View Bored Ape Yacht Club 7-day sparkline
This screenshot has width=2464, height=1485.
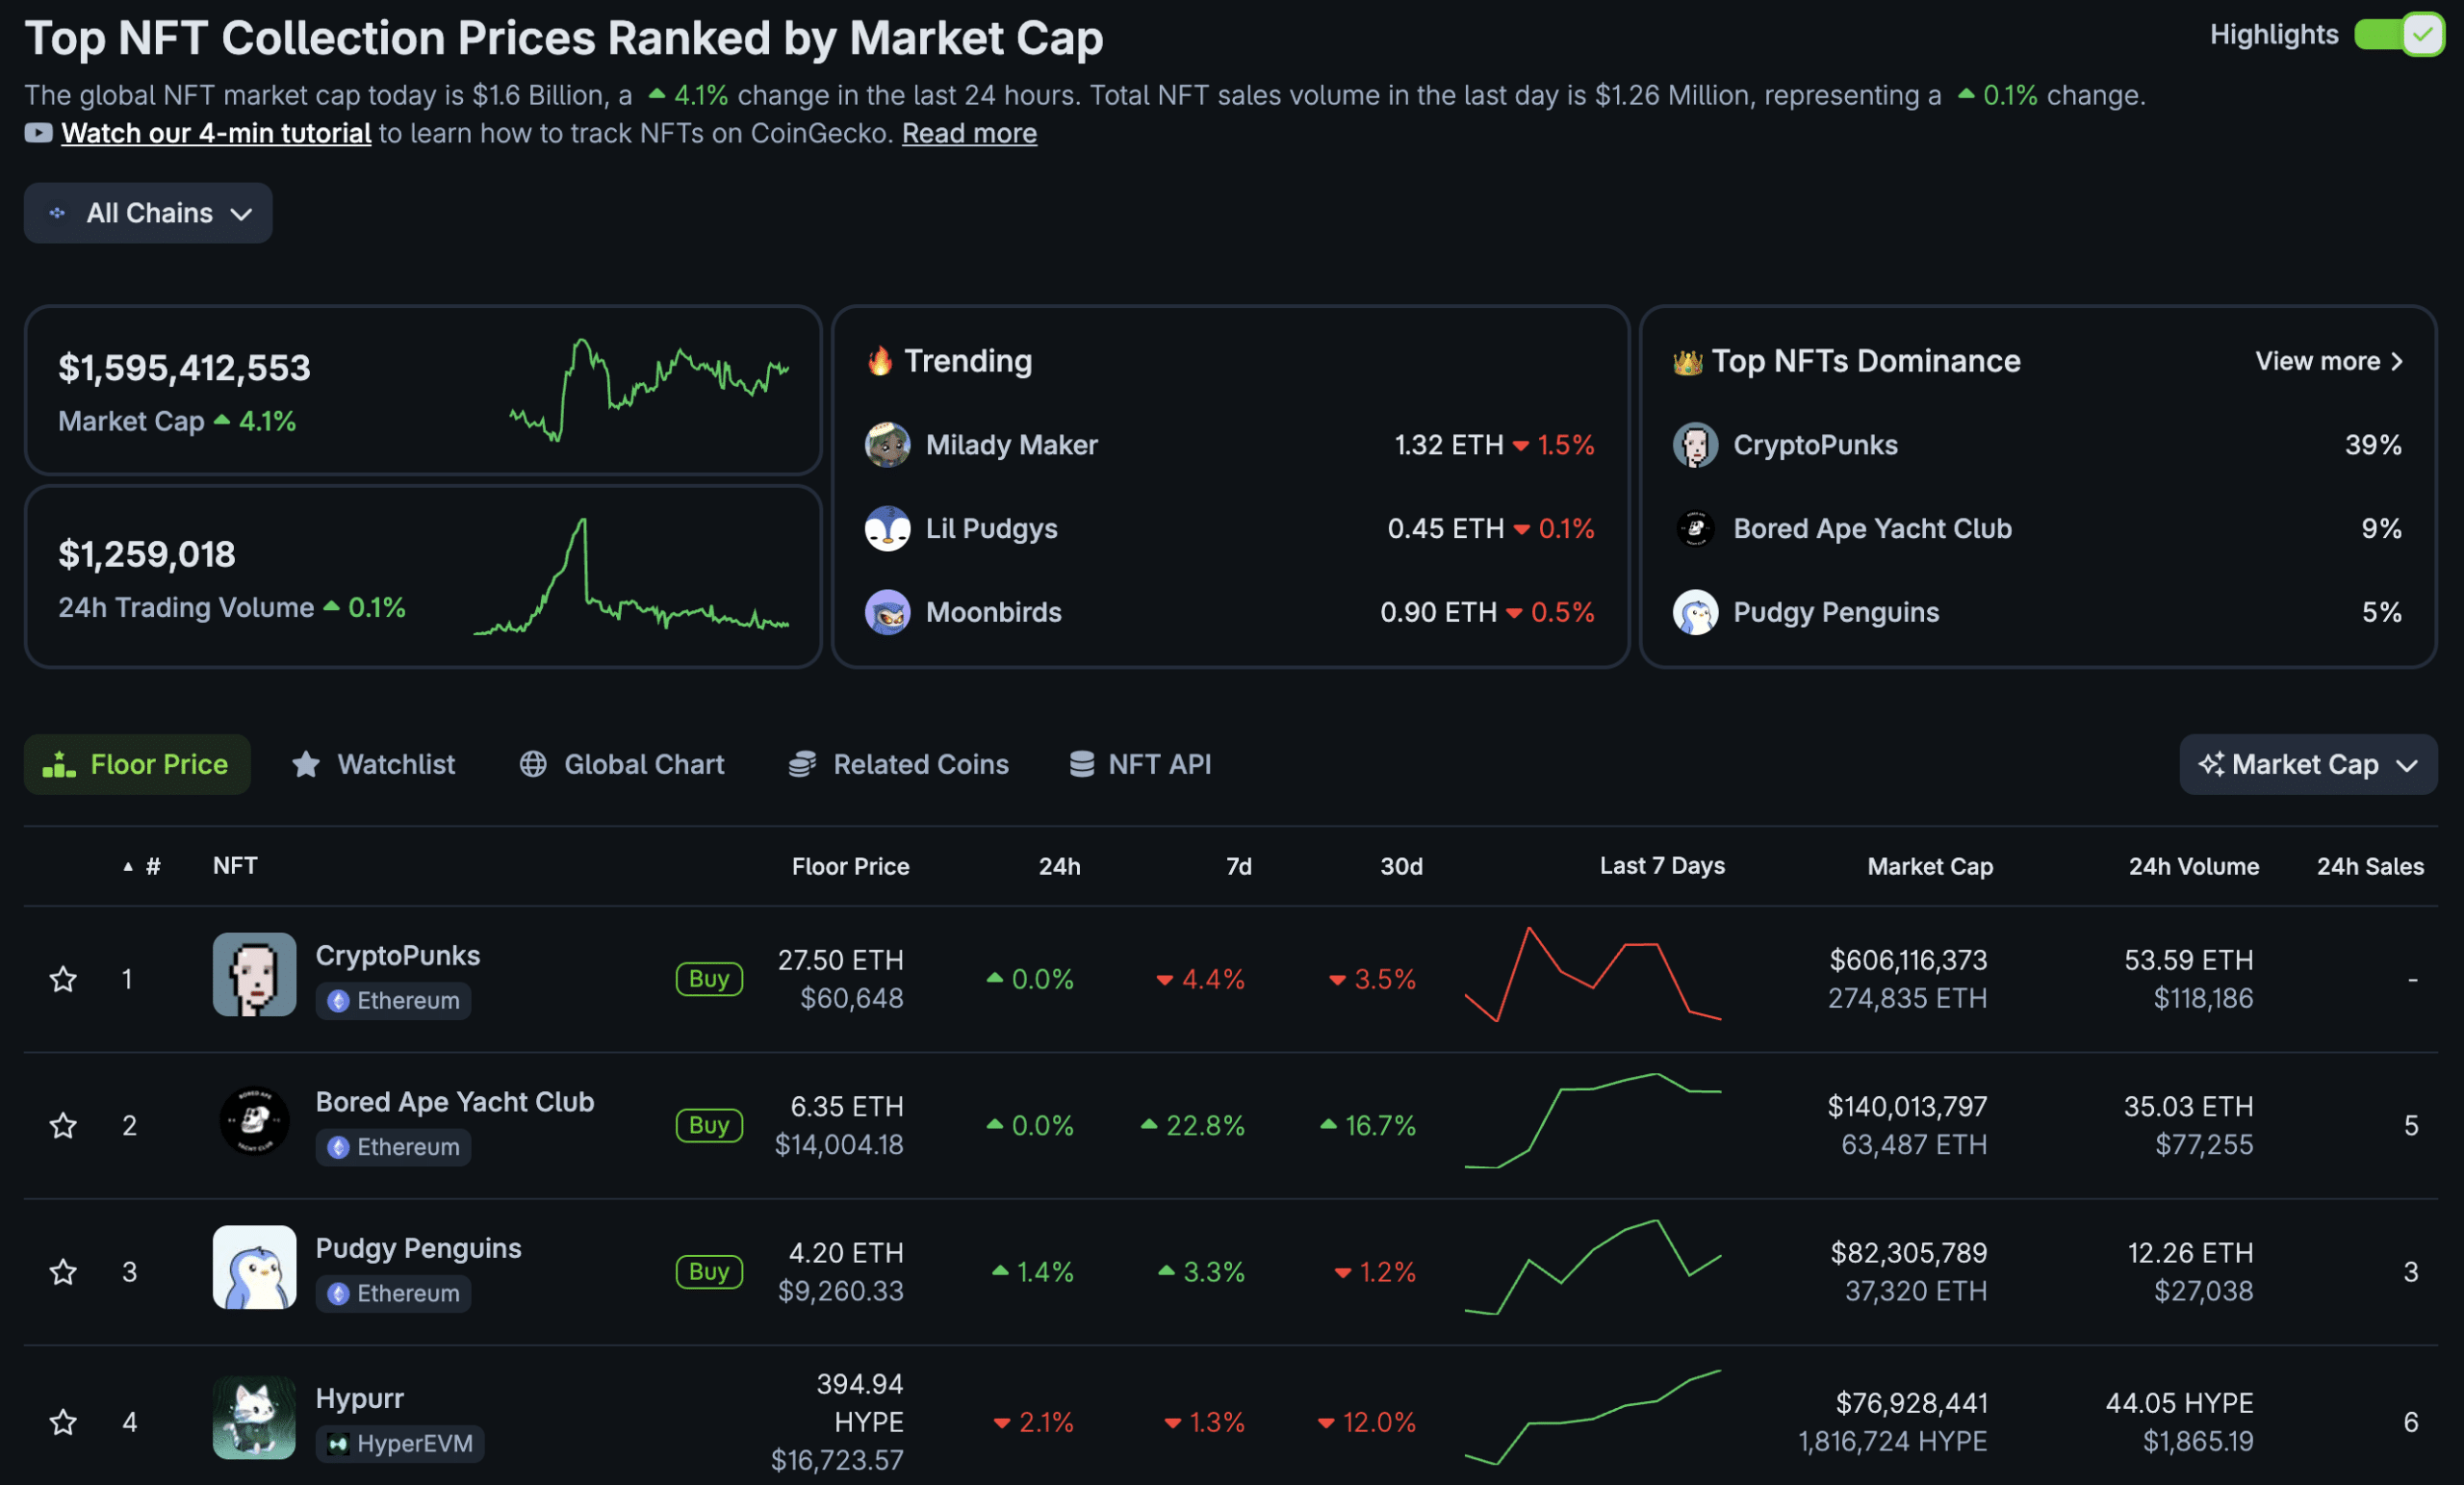point(1593,1121)
